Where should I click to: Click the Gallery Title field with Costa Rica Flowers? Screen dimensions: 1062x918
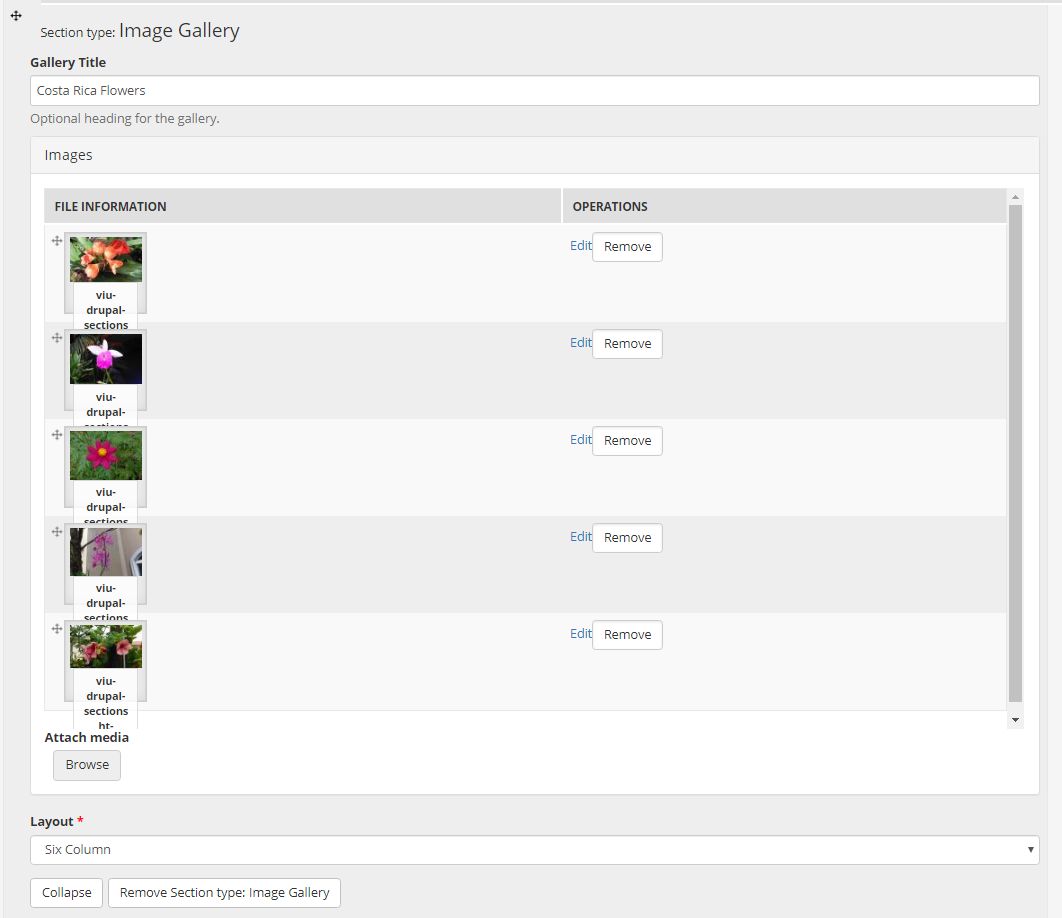tap(534, 90)
